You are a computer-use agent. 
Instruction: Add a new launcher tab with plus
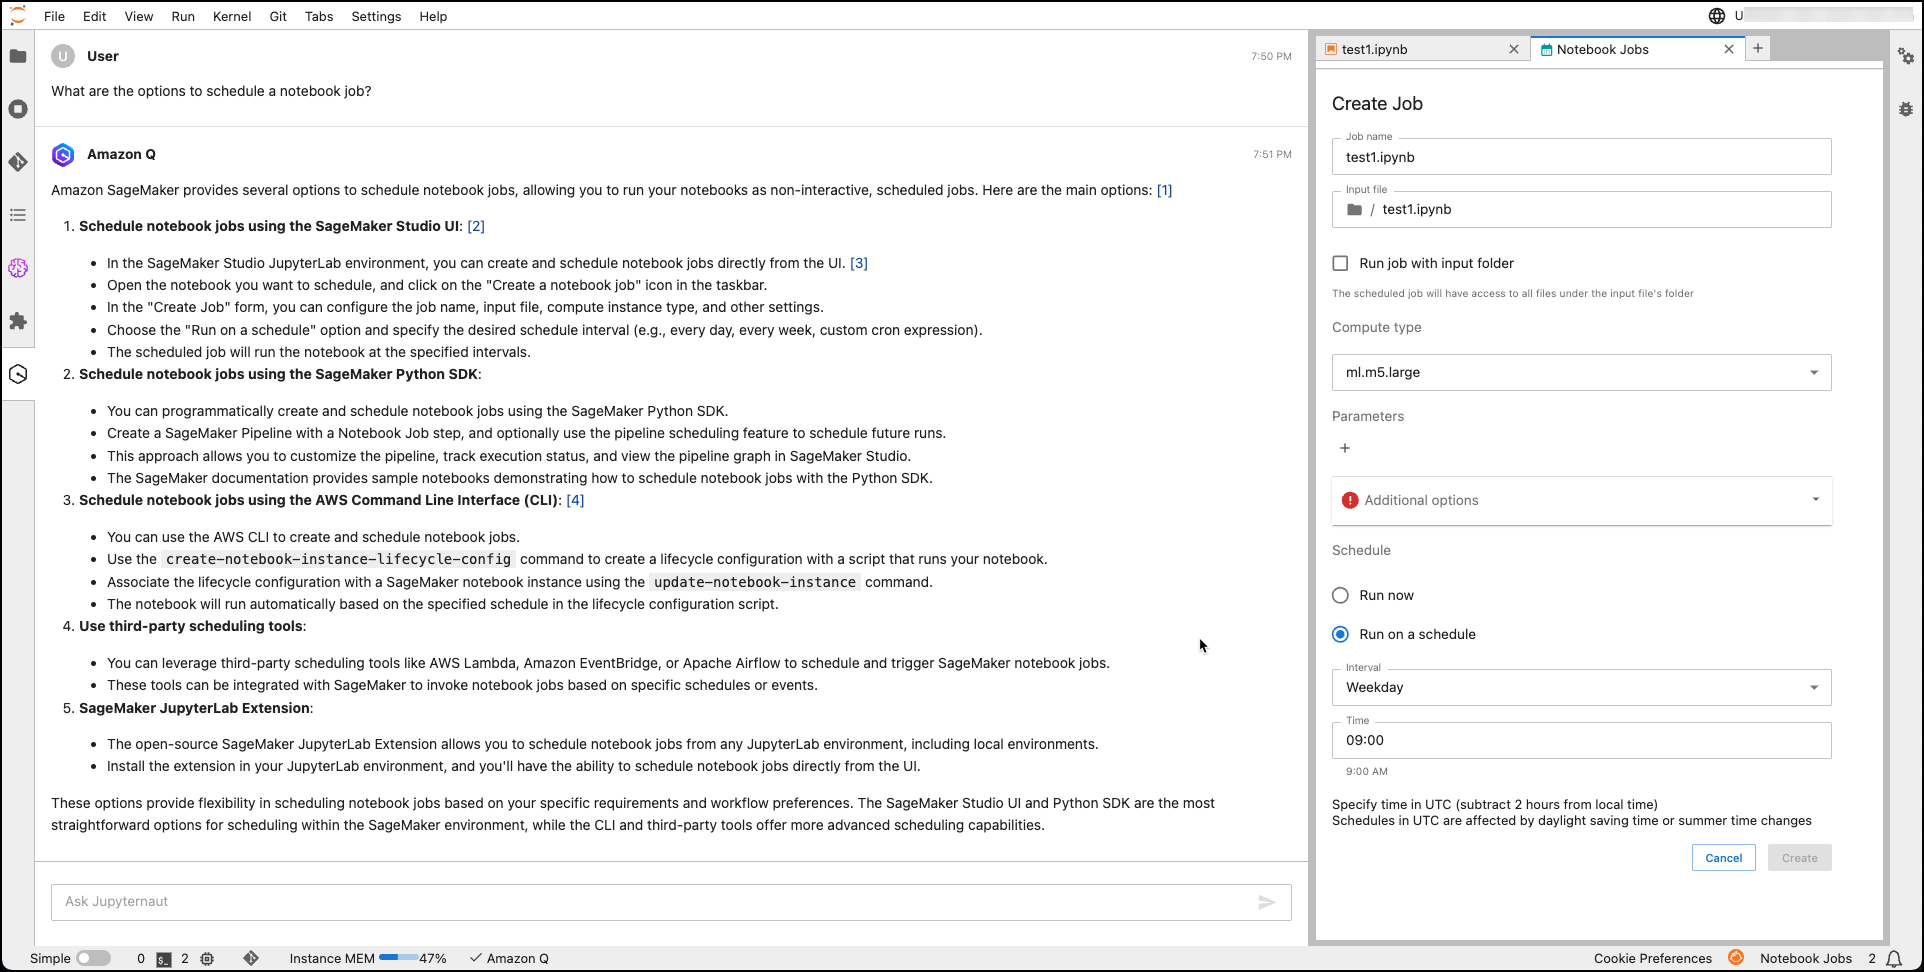[x=1758, y=48]
